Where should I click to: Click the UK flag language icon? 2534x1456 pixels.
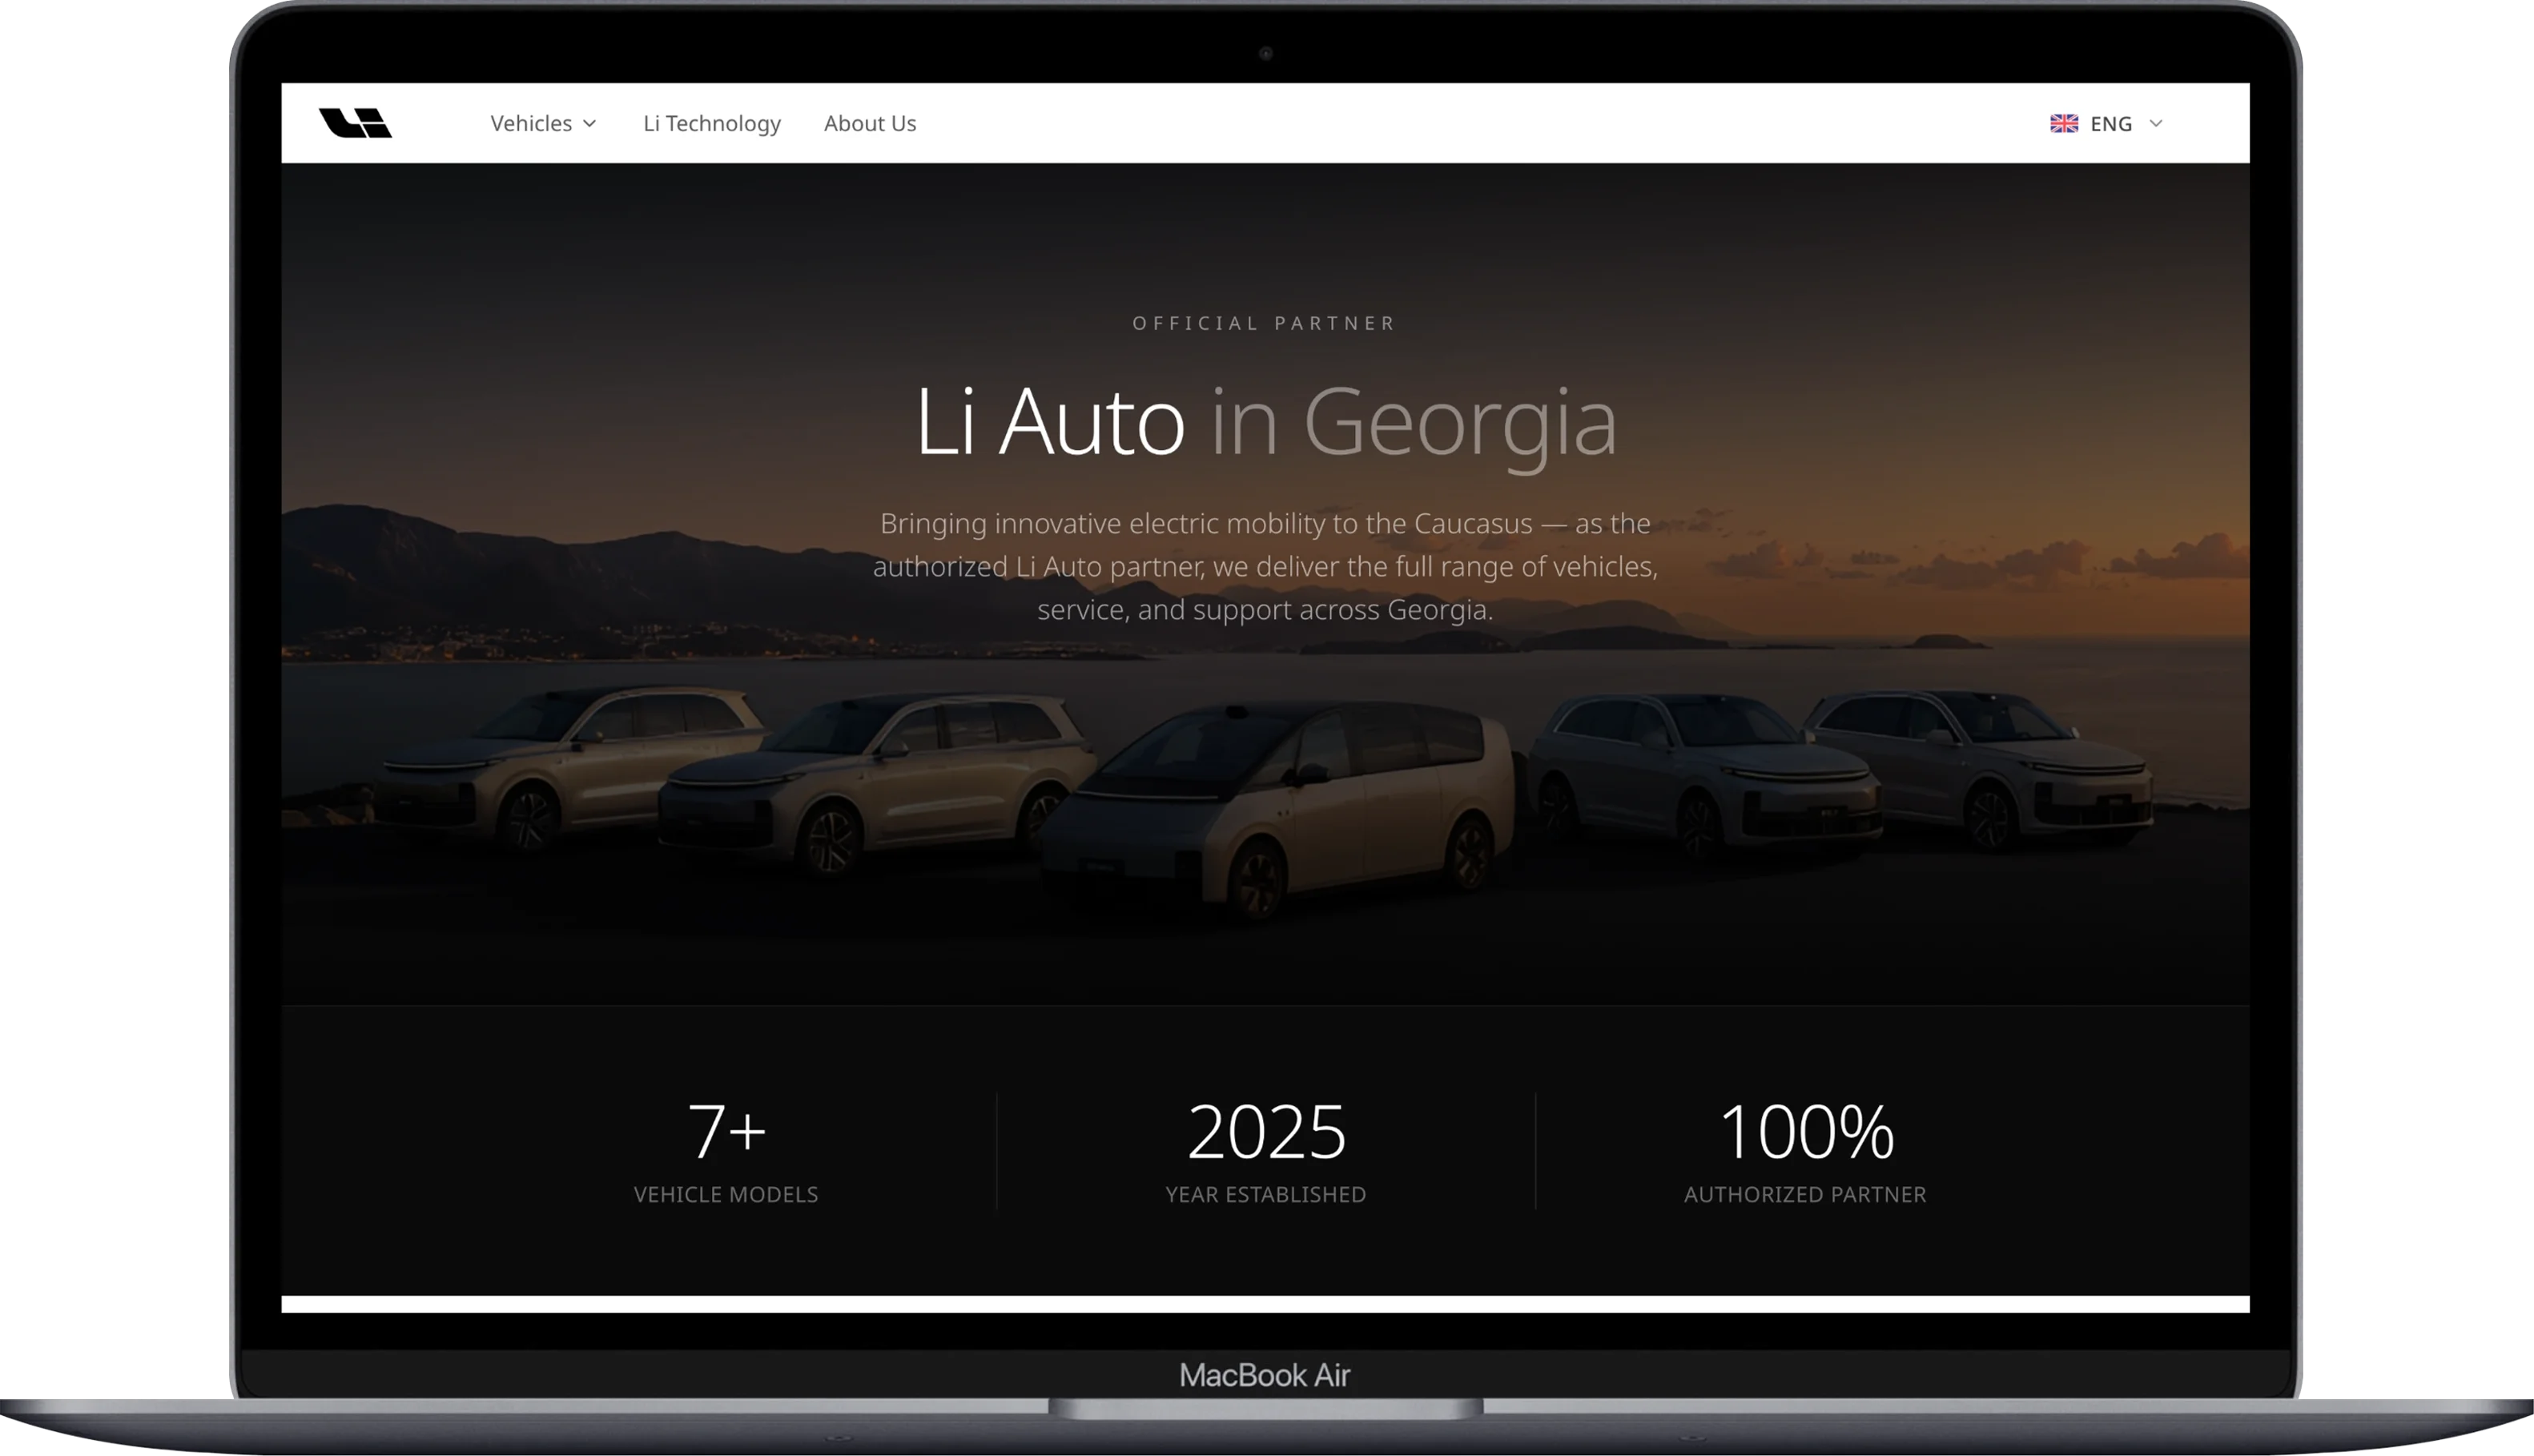click(x=2063, y=123)
